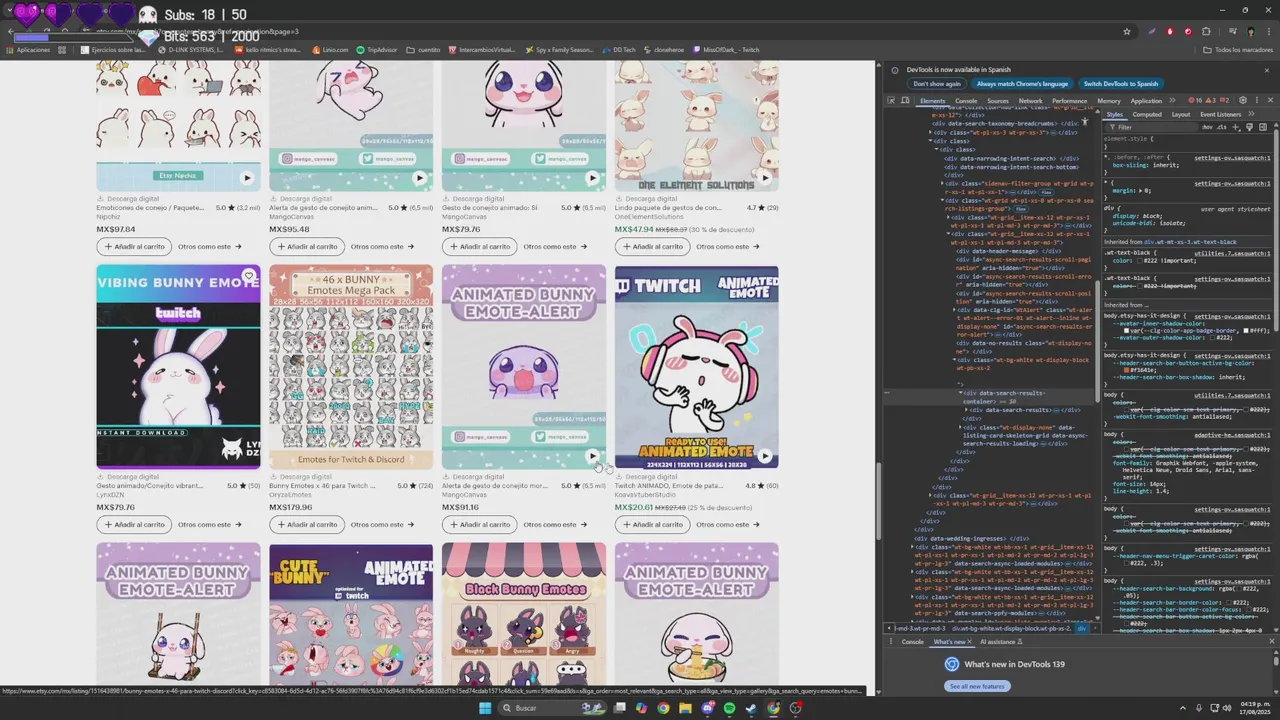The image size is (1280, 720).
Task: Expand the data-search-results div node
Action: pos(967,410)
